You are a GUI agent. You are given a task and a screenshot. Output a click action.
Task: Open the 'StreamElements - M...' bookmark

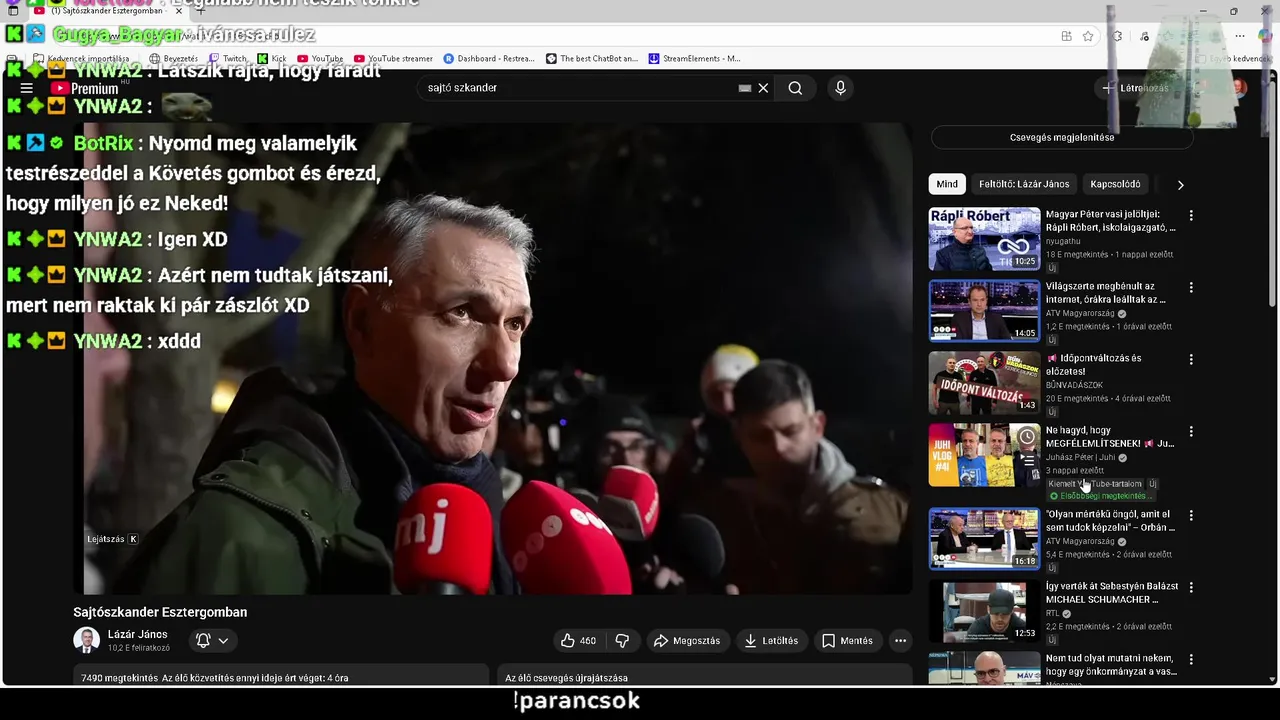coord(695,59)
